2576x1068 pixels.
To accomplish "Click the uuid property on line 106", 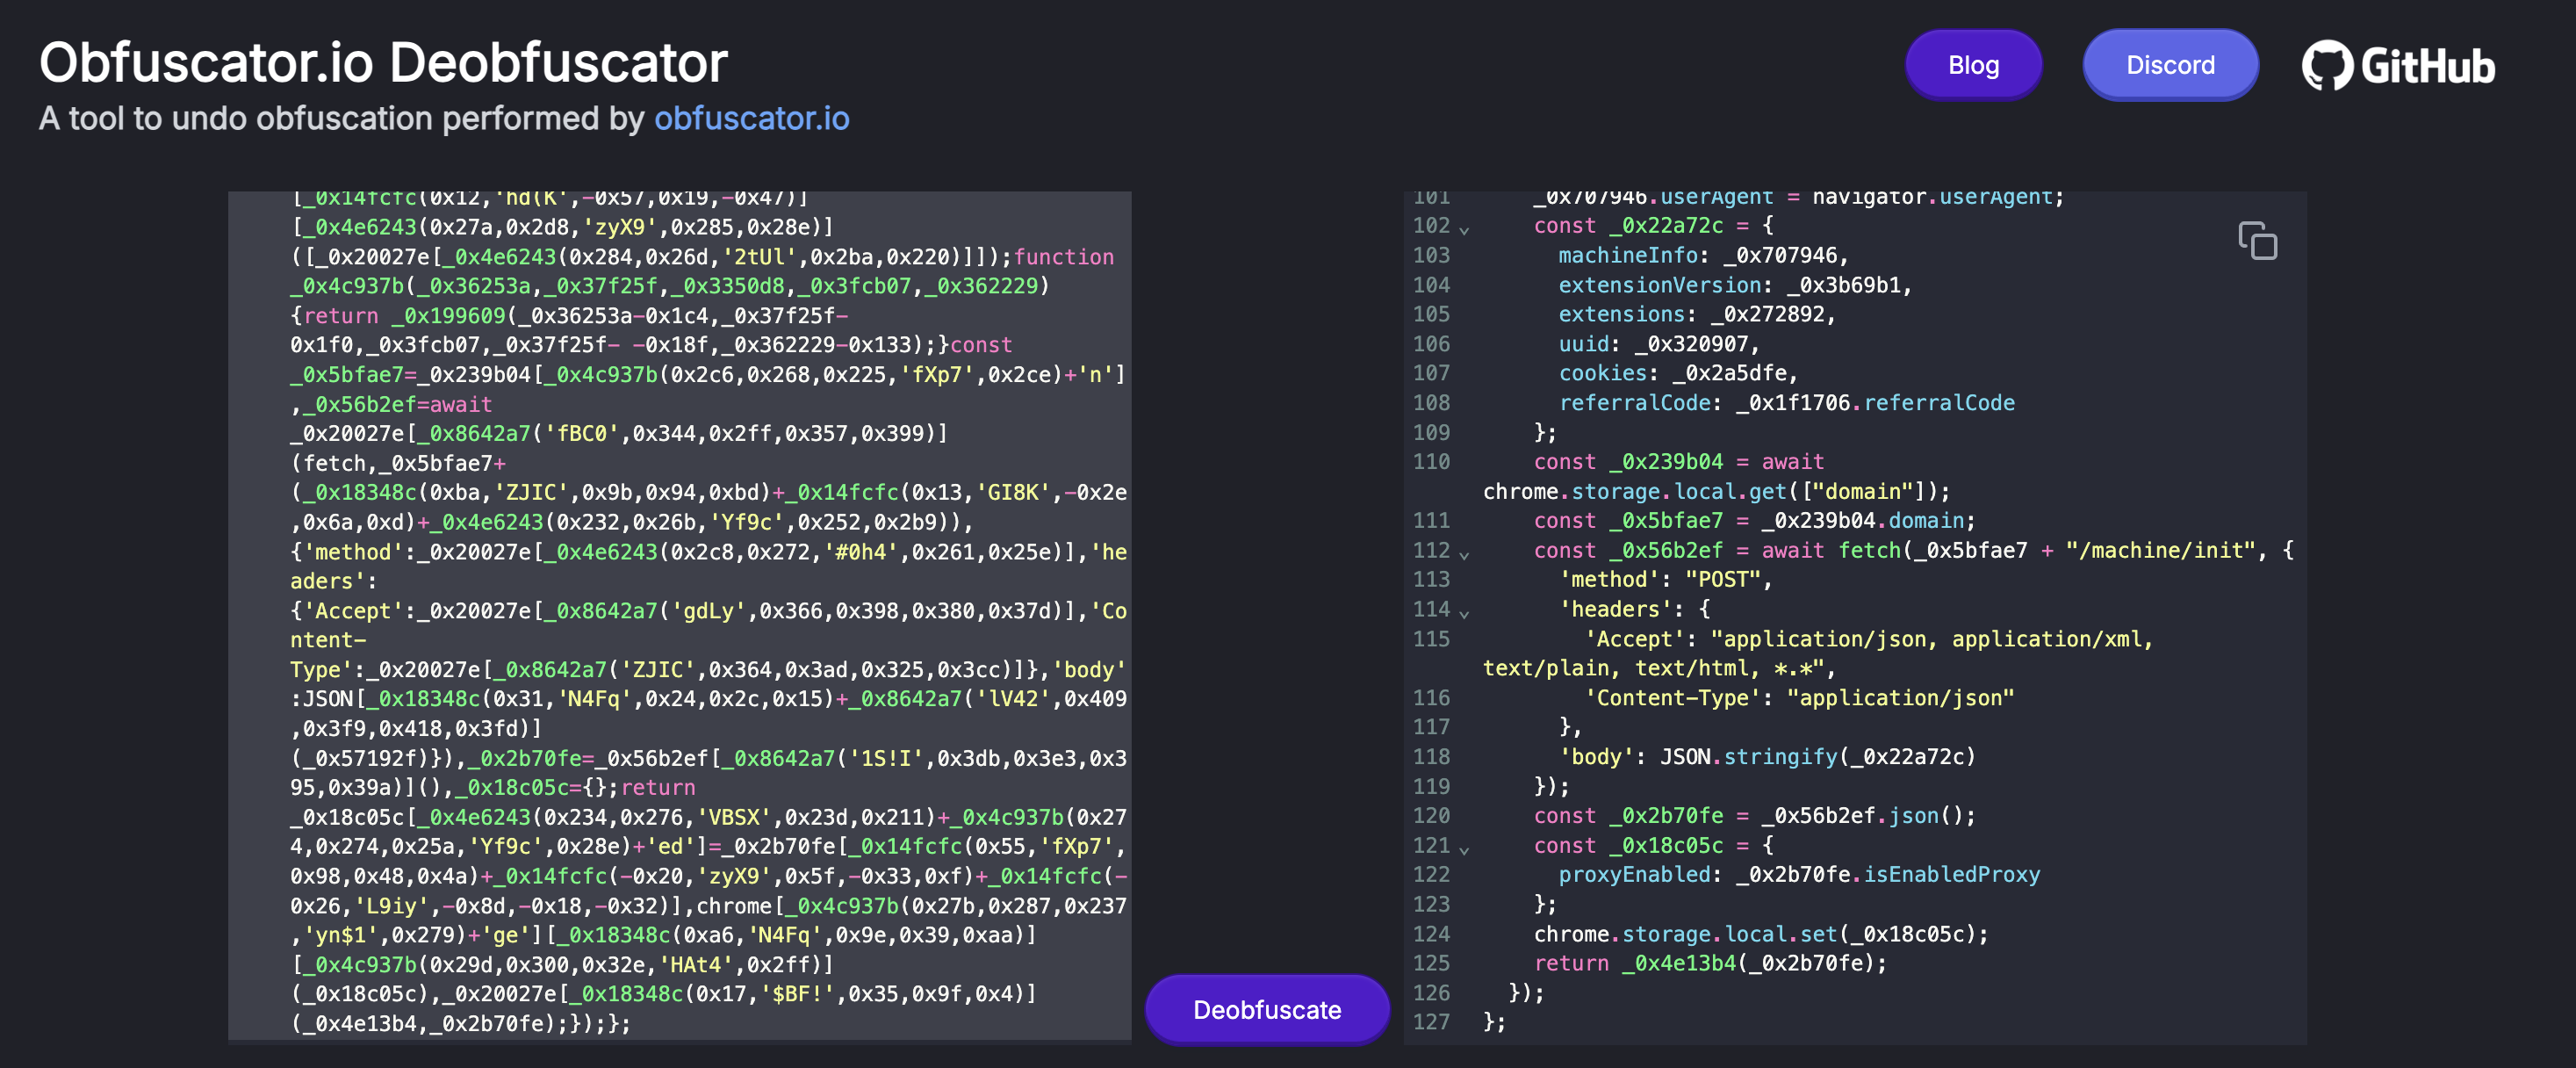I will 1584,344.
